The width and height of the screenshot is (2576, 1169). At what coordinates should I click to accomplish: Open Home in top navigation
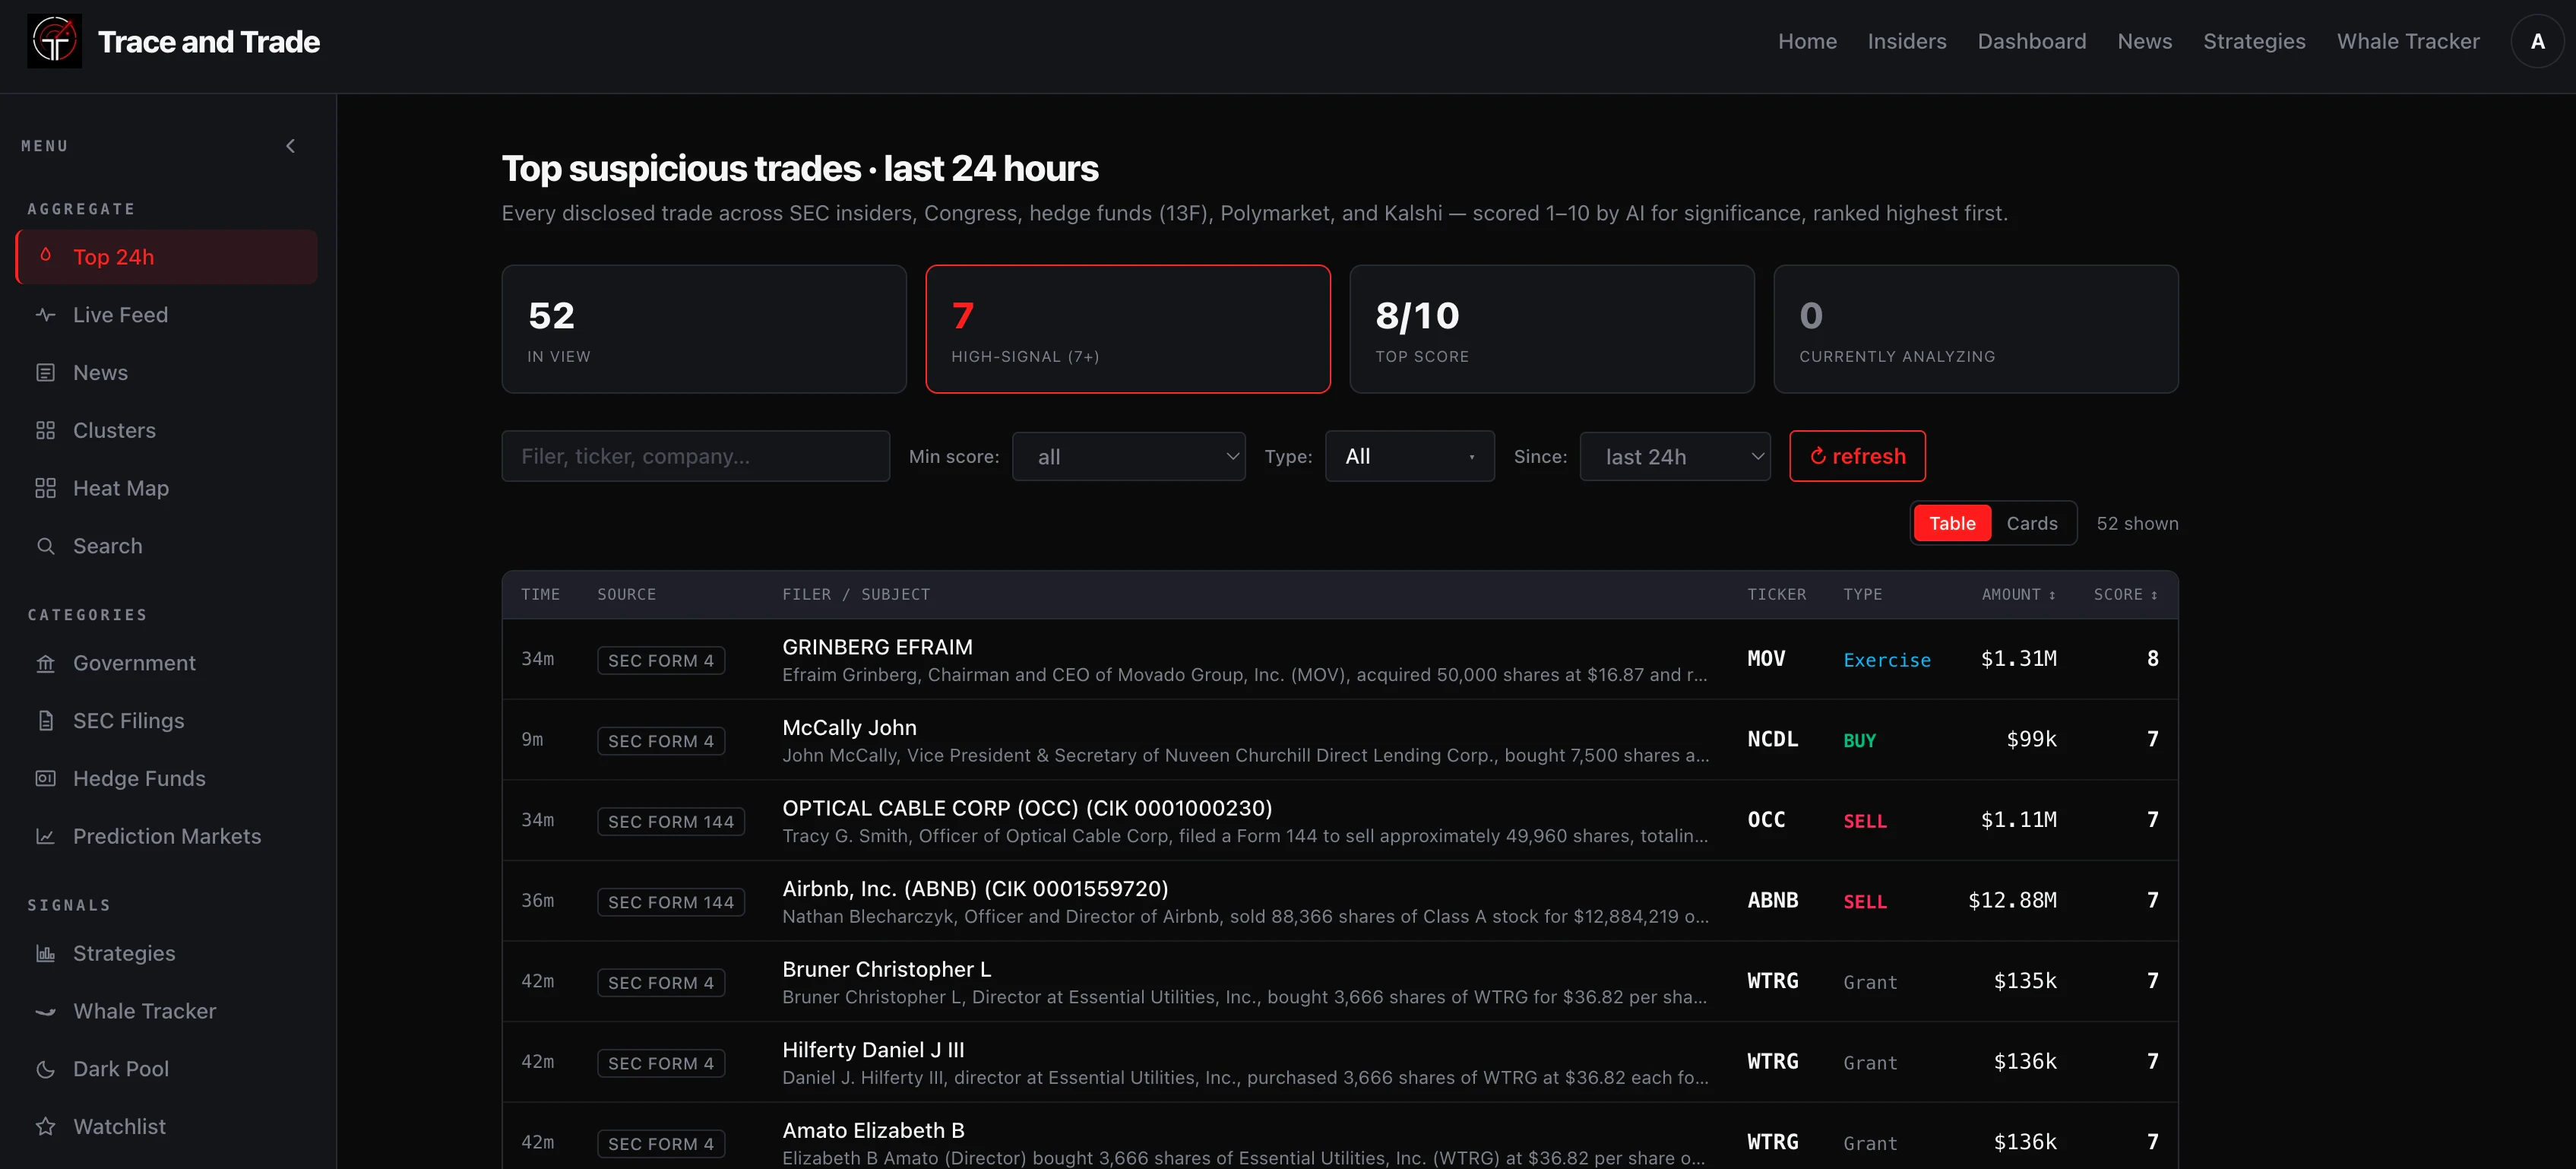[1807, 41]
